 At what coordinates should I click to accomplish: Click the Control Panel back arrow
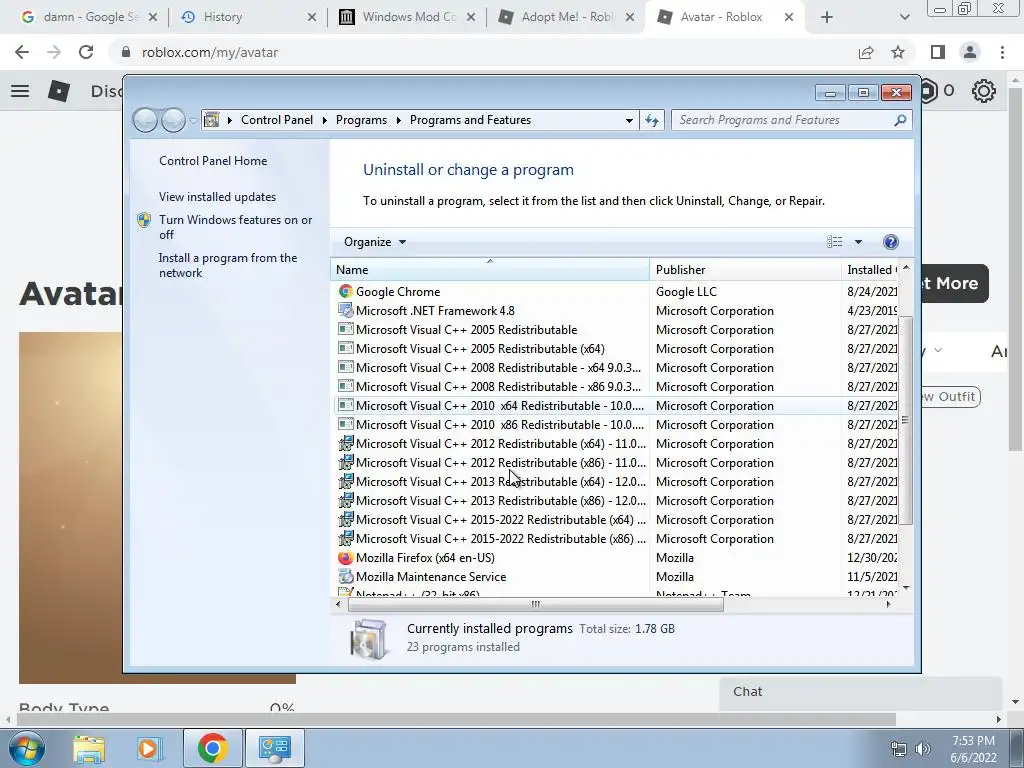click(x=145, y=120)
